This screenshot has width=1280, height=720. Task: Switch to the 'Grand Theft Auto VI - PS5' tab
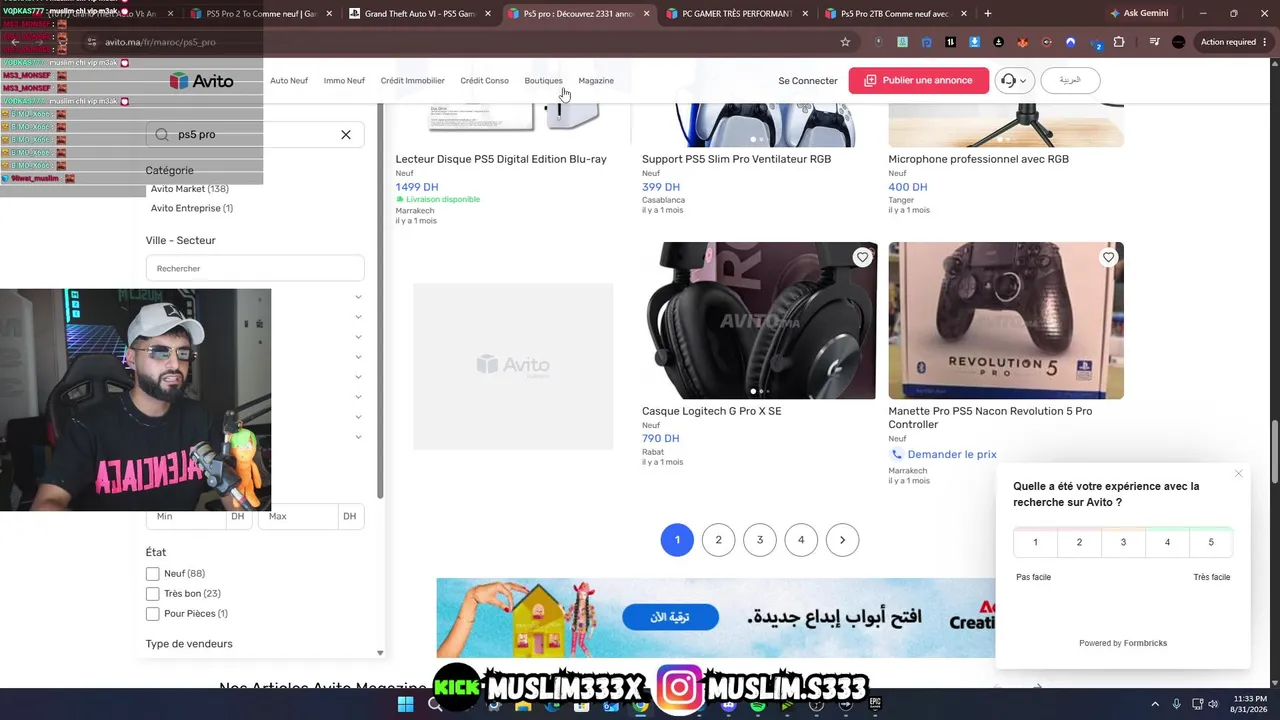coord(417,14)
